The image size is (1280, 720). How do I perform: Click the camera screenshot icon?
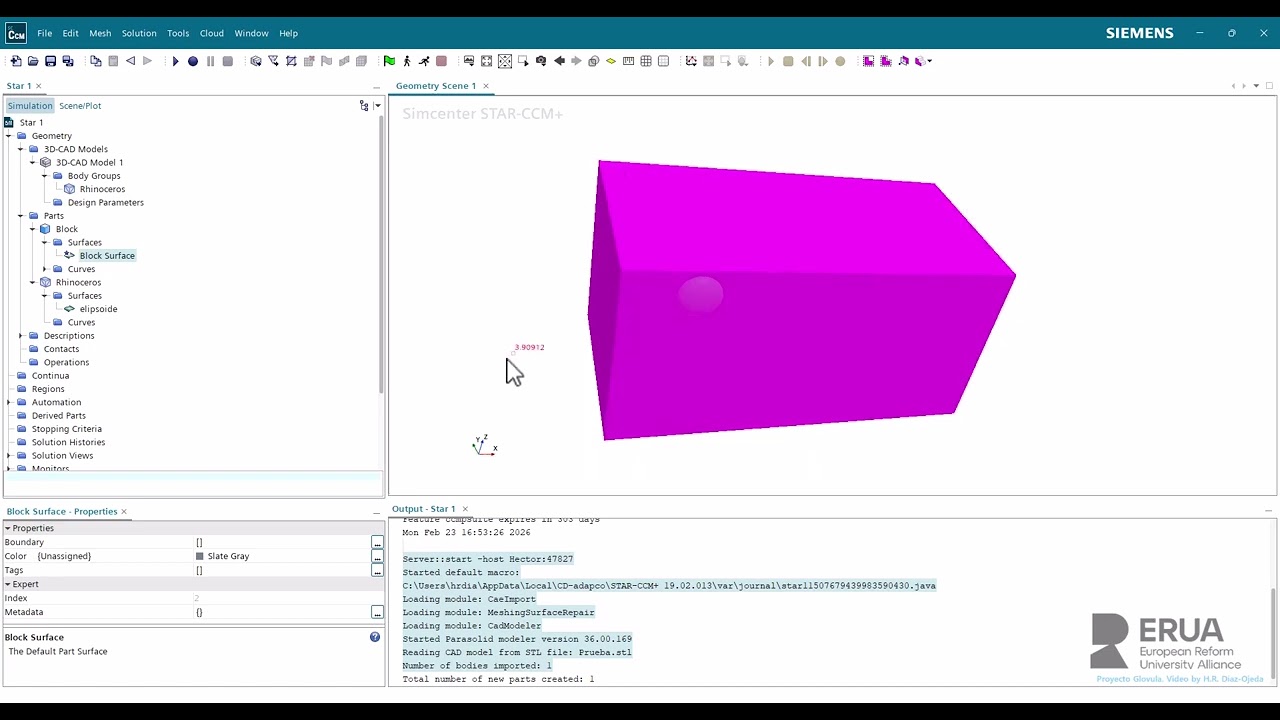pos(541,61)
